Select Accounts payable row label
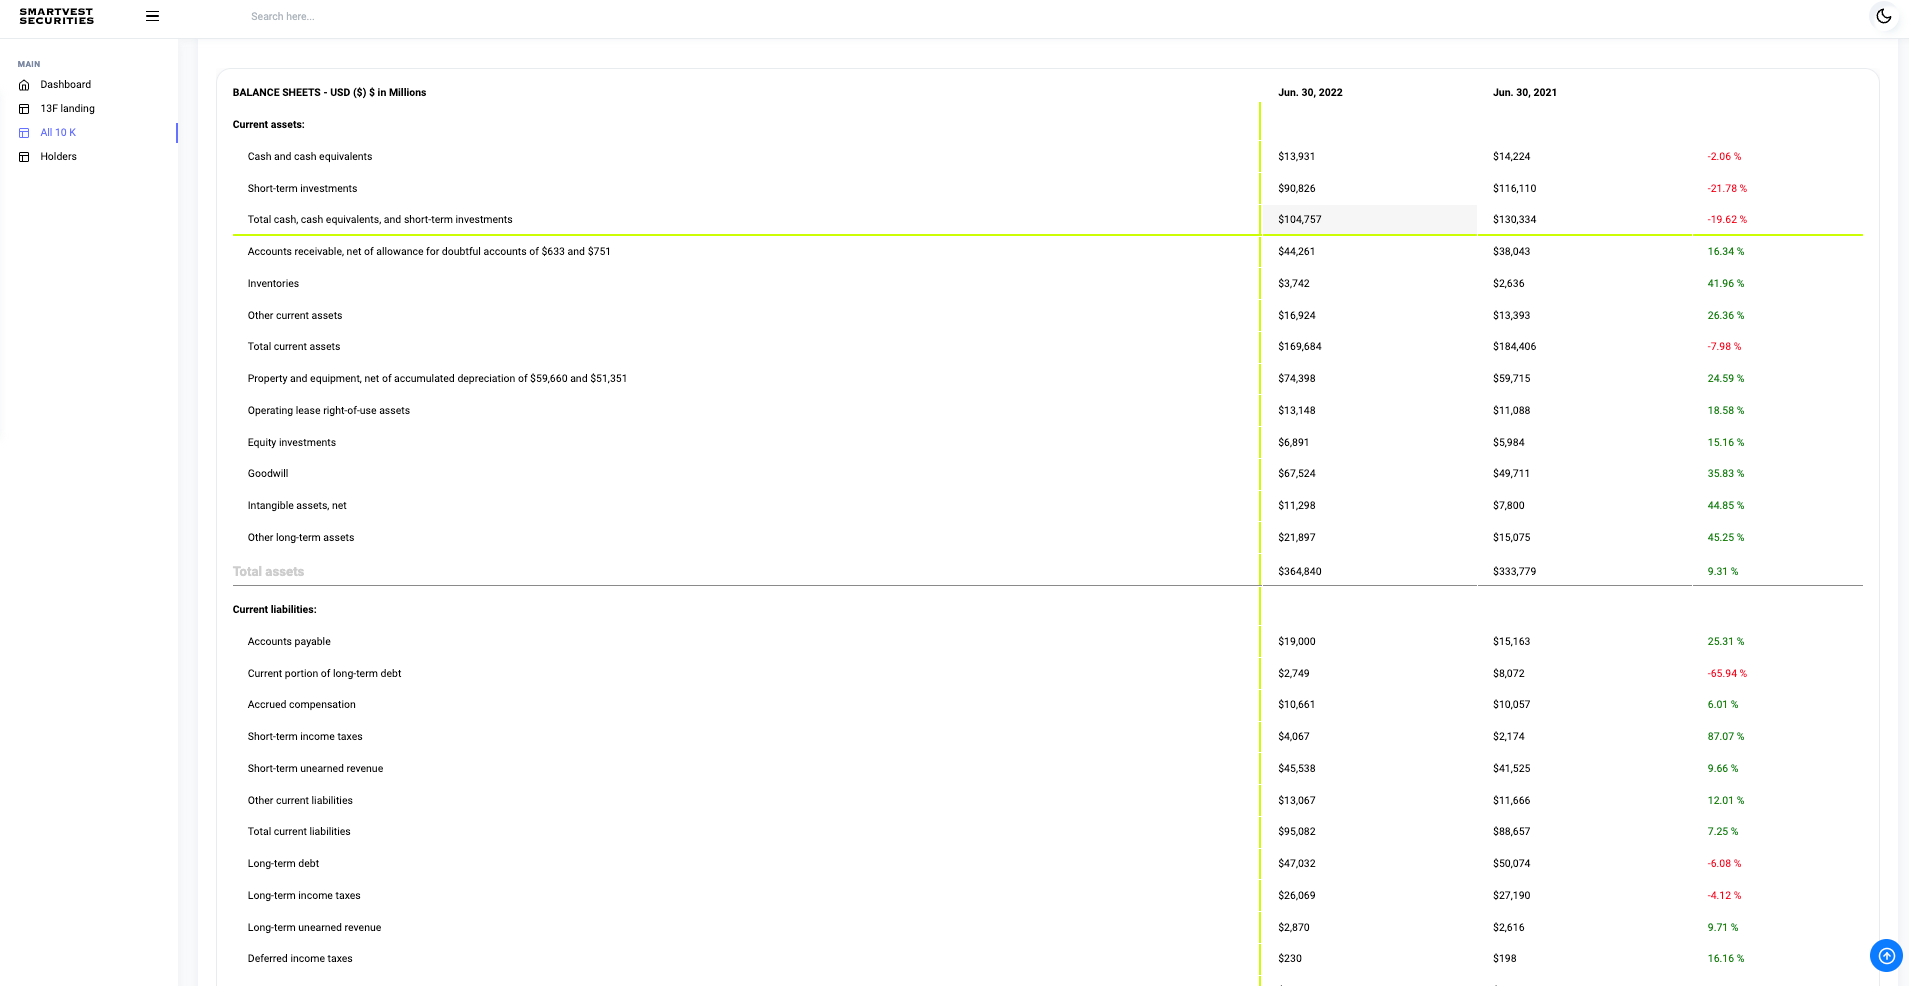Screen dimensions: 1909x986 (289, 642)
